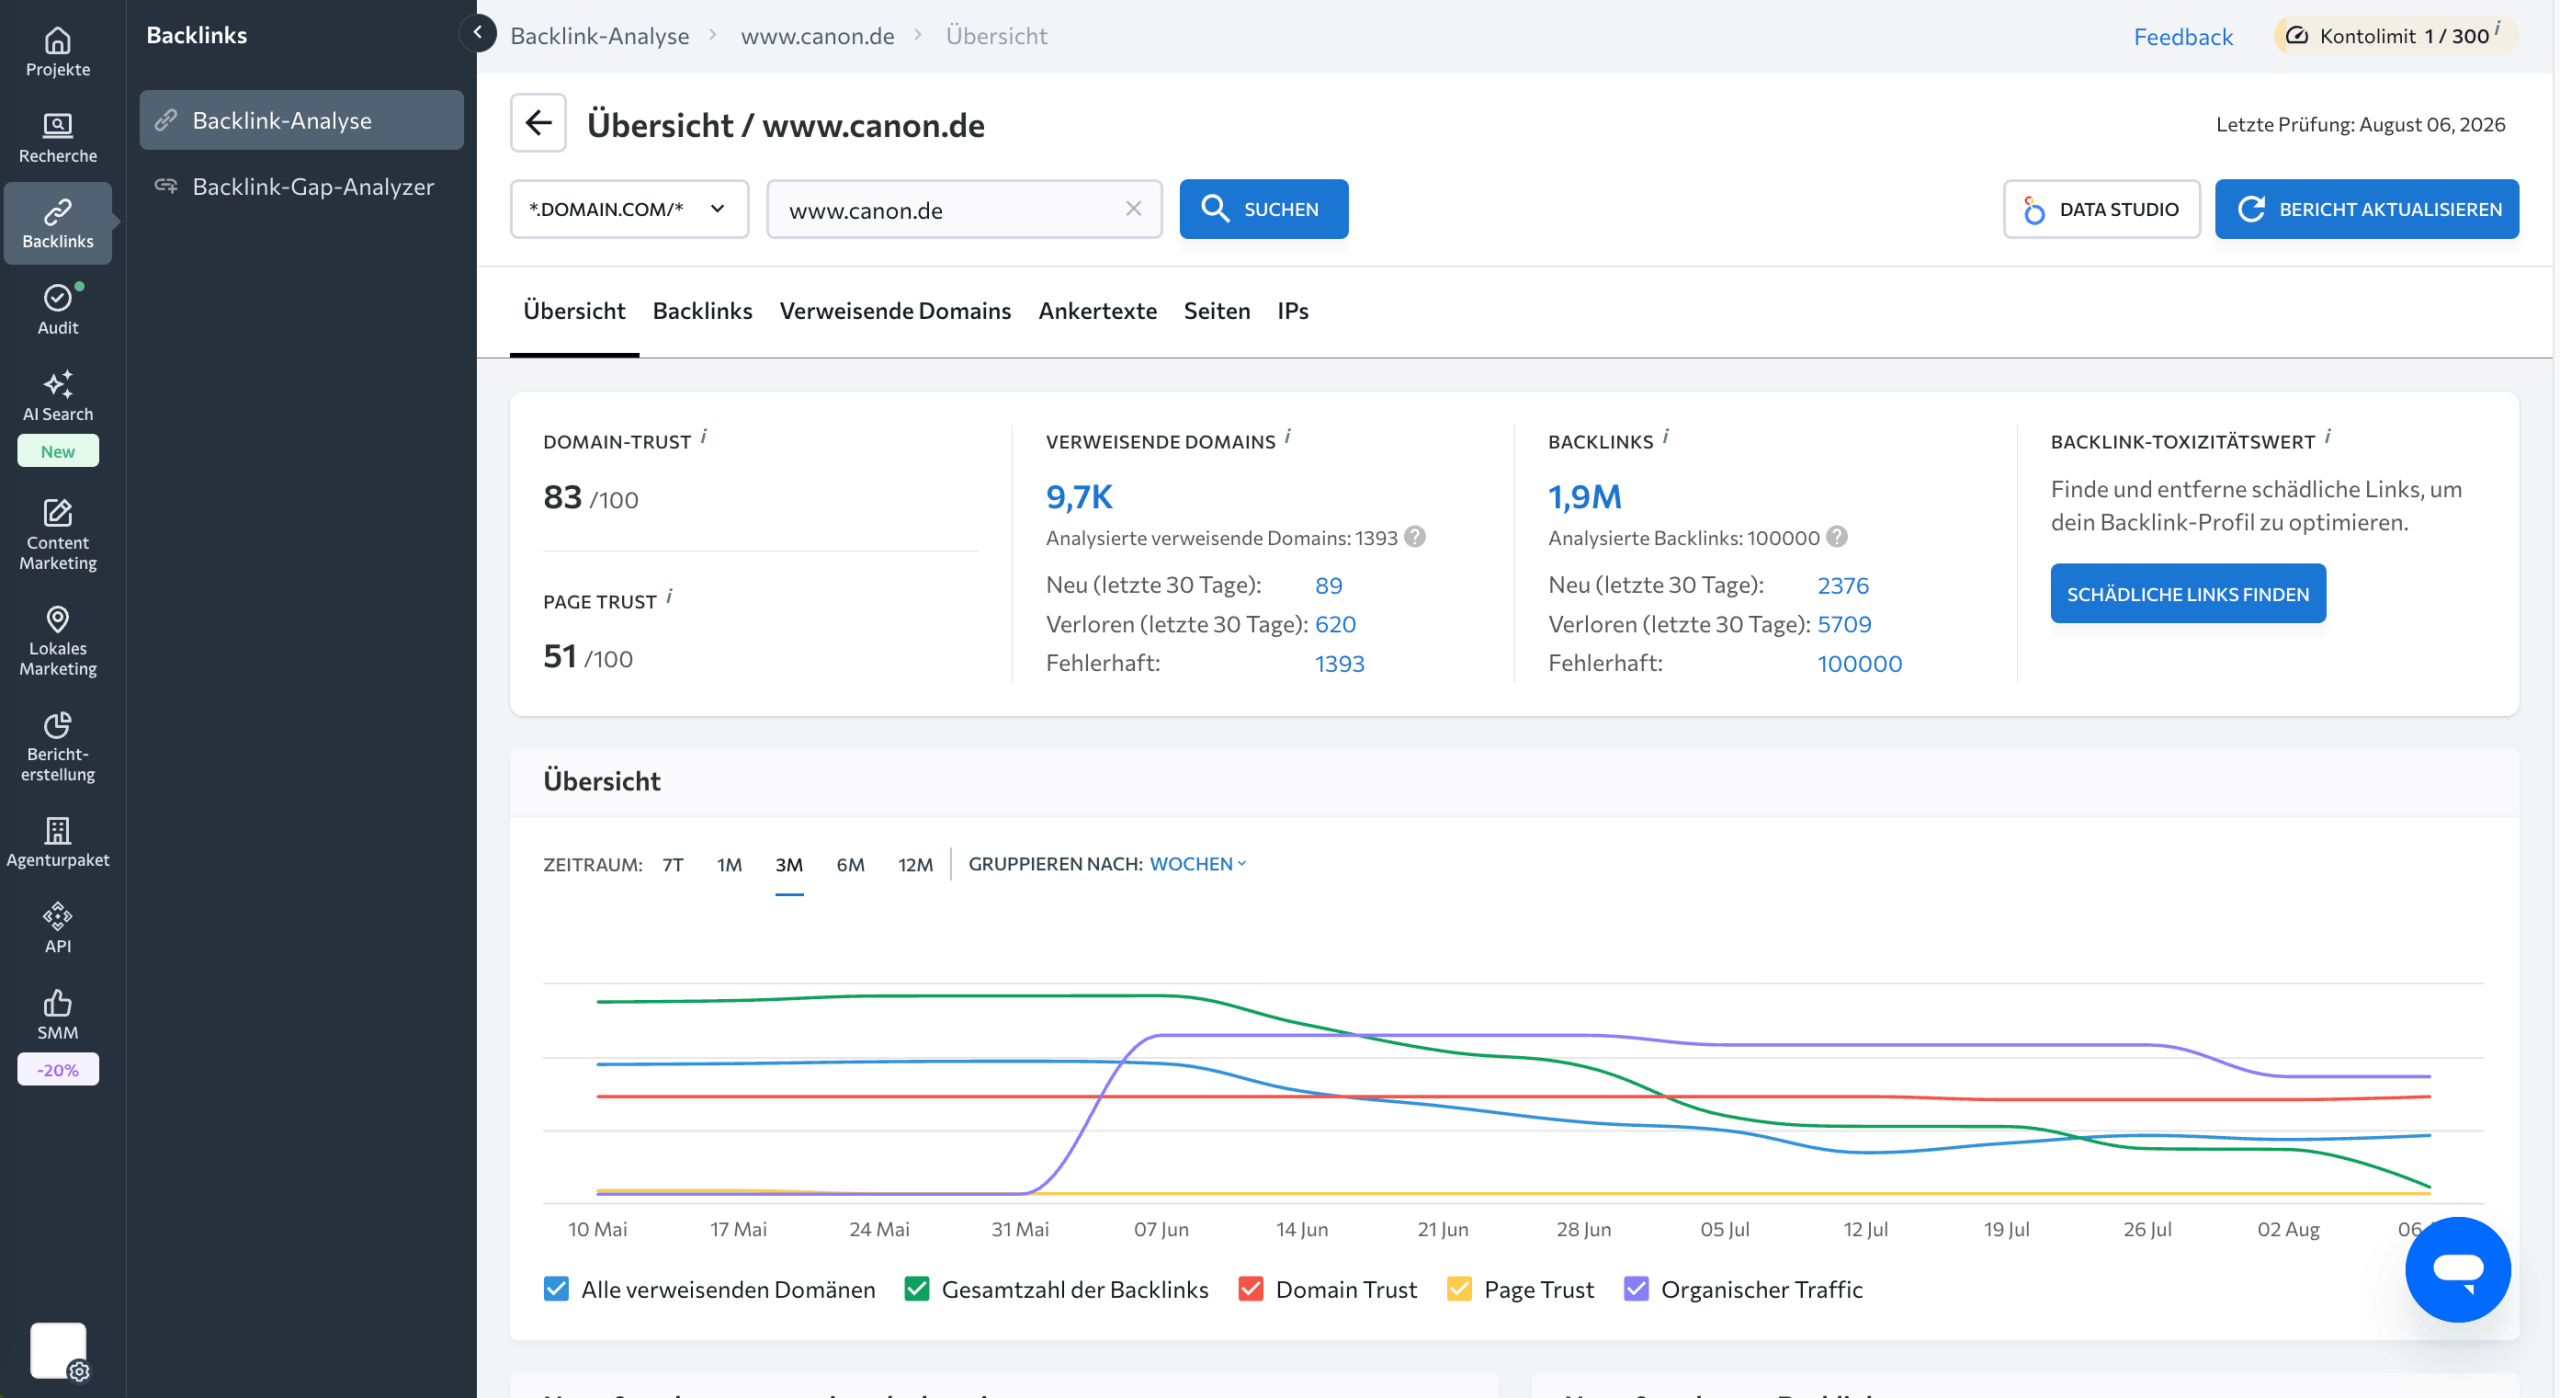Click new referring domains value 89
Image resolution: width=2560 pixels, height=1398 pixels.
[1328, 586]
